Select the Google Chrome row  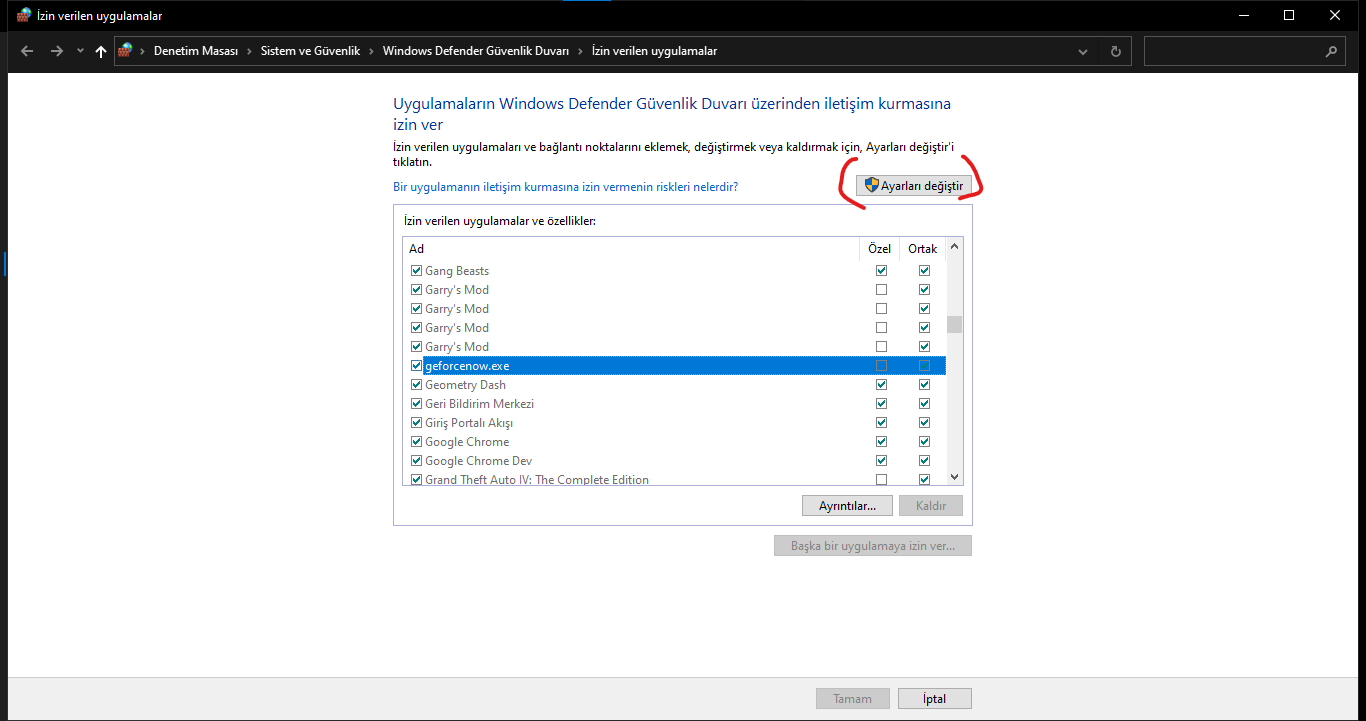pyautogui.click(x=675, y=442)
